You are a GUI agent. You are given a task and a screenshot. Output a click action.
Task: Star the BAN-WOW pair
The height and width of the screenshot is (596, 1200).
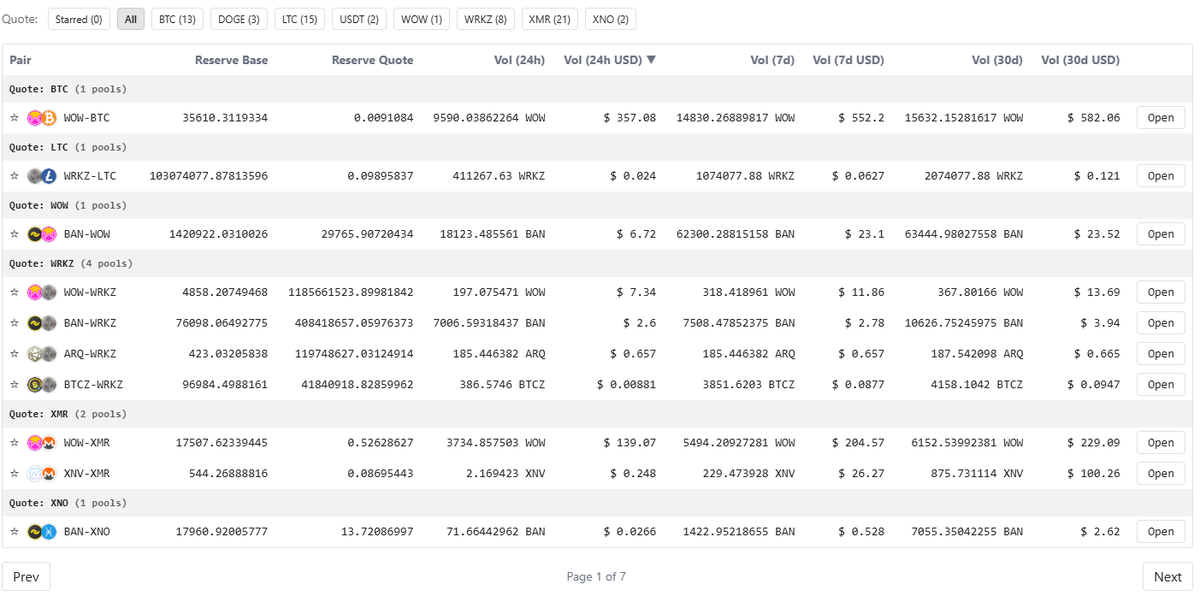tap(14, 234)
